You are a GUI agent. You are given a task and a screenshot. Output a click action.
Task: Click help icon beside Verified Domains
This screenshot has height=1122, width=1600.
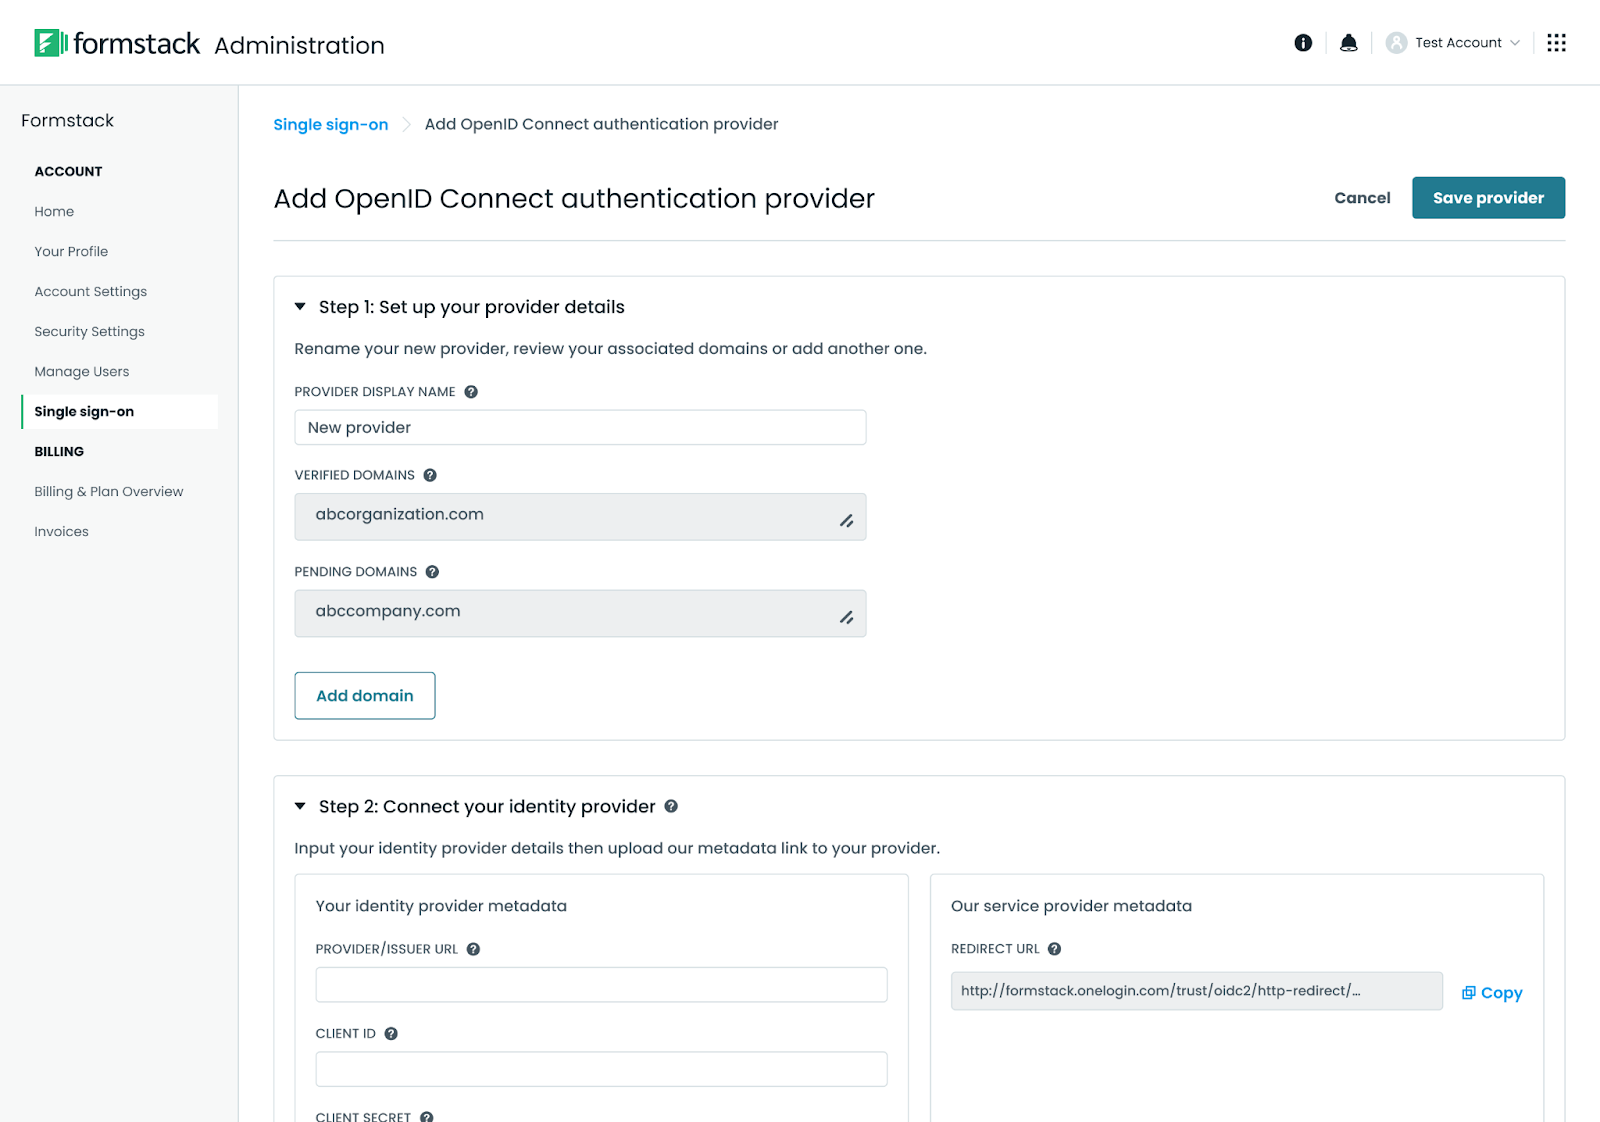pyautogui.click(x=430, y=475)
